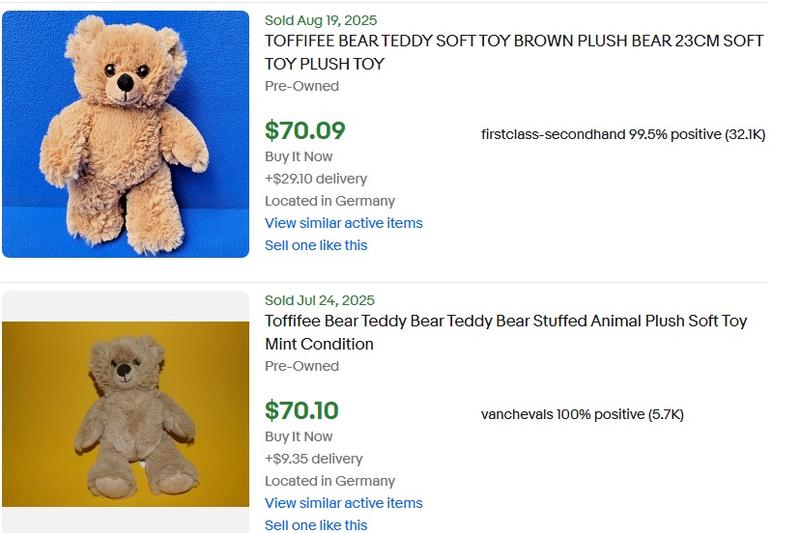The height and width of the screenshot is (533, 800).
Task: Click 'Located in Germany' on the vanchevals listing
Action: [329, 481]
